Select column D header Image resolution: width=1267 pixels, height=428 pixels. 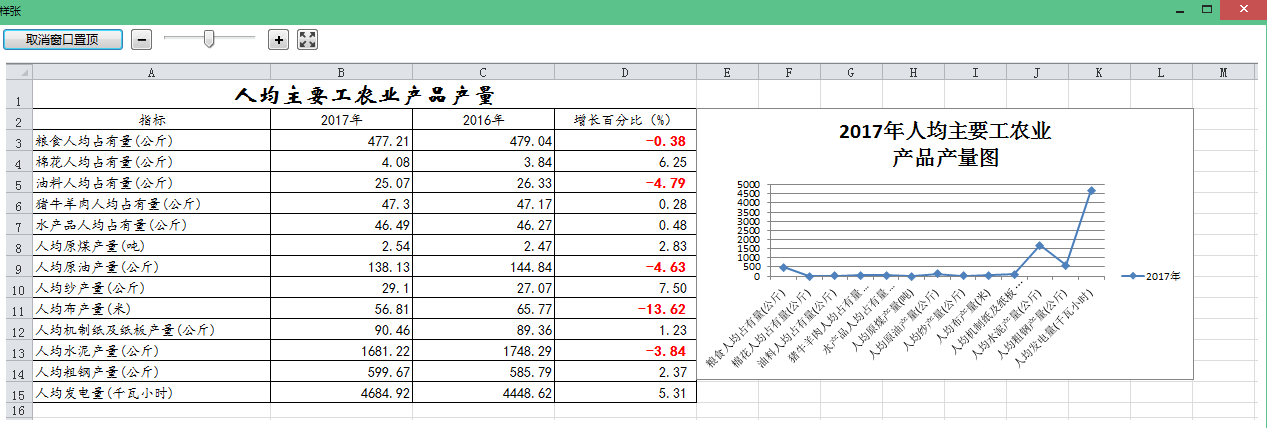click(x=625, y=72)
